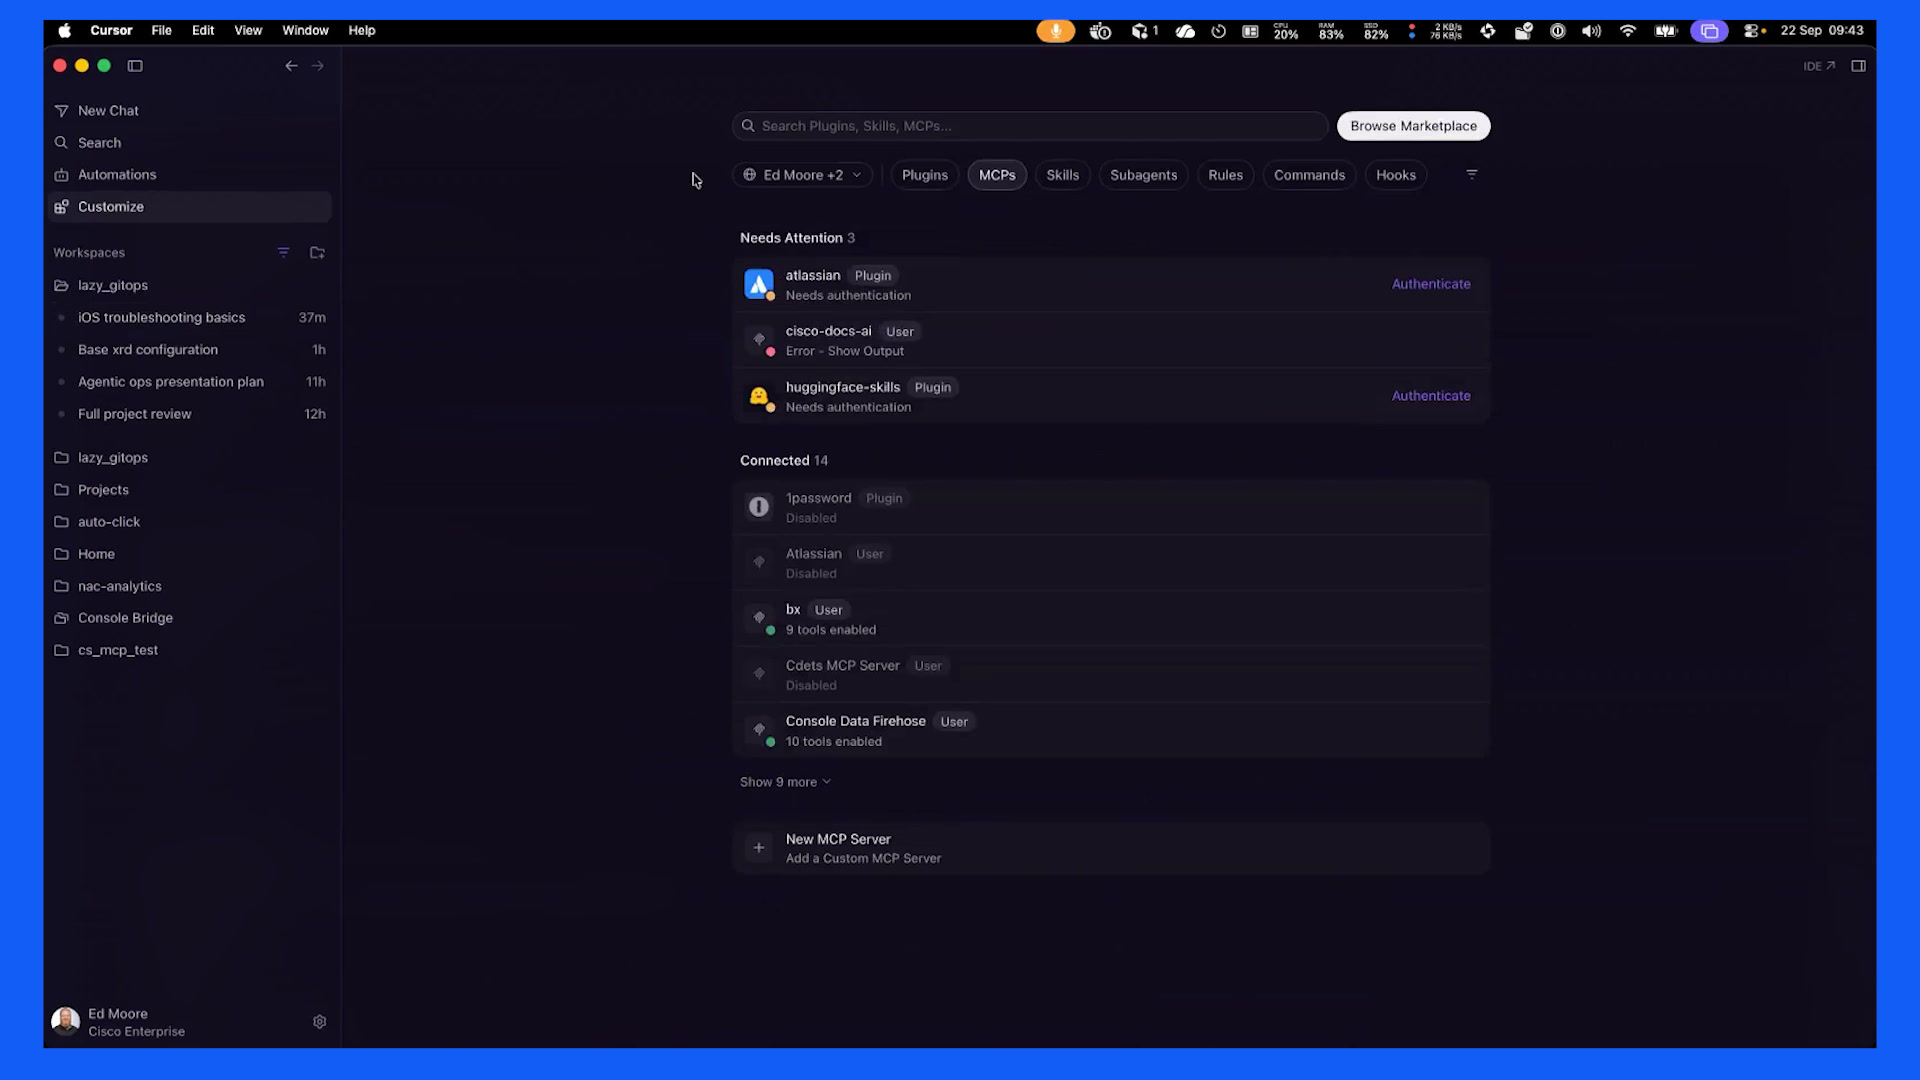The height and width of the screenshot is (1080, 1920).
Task: Open the Commands tab
Action: [1309, 175]
